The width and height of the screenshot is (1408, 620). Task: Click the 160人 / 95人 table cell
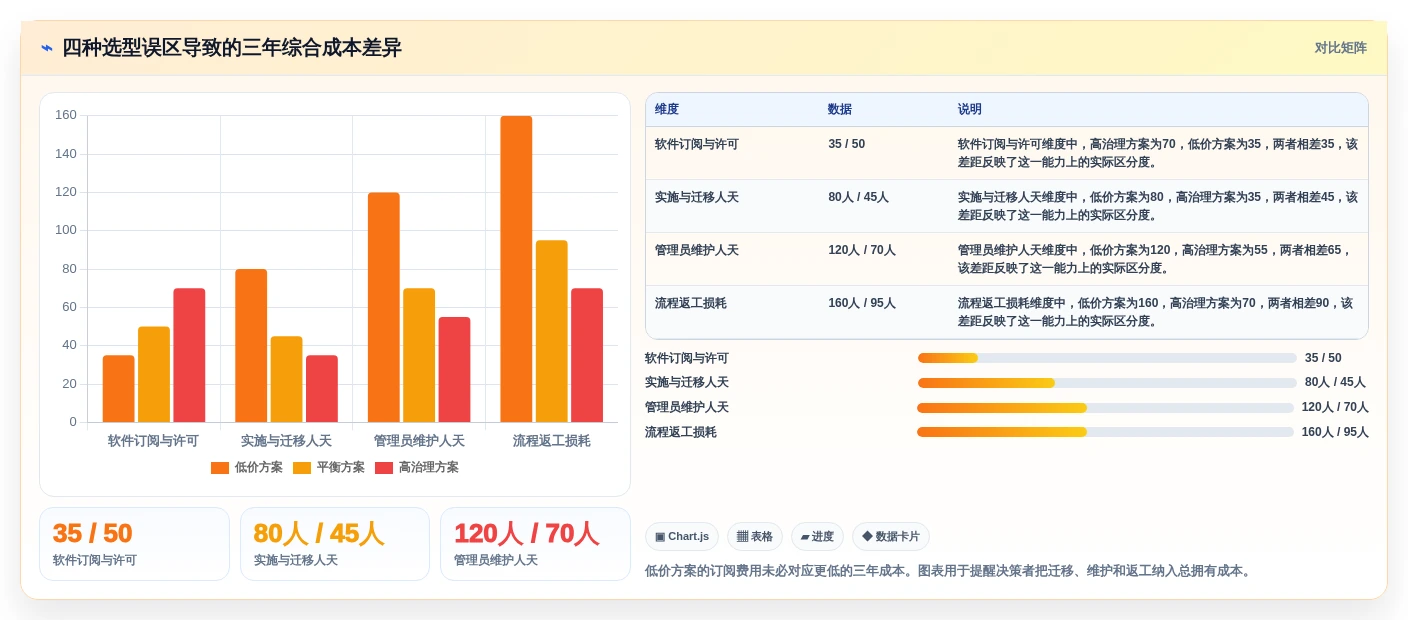[x=862, y=303]
